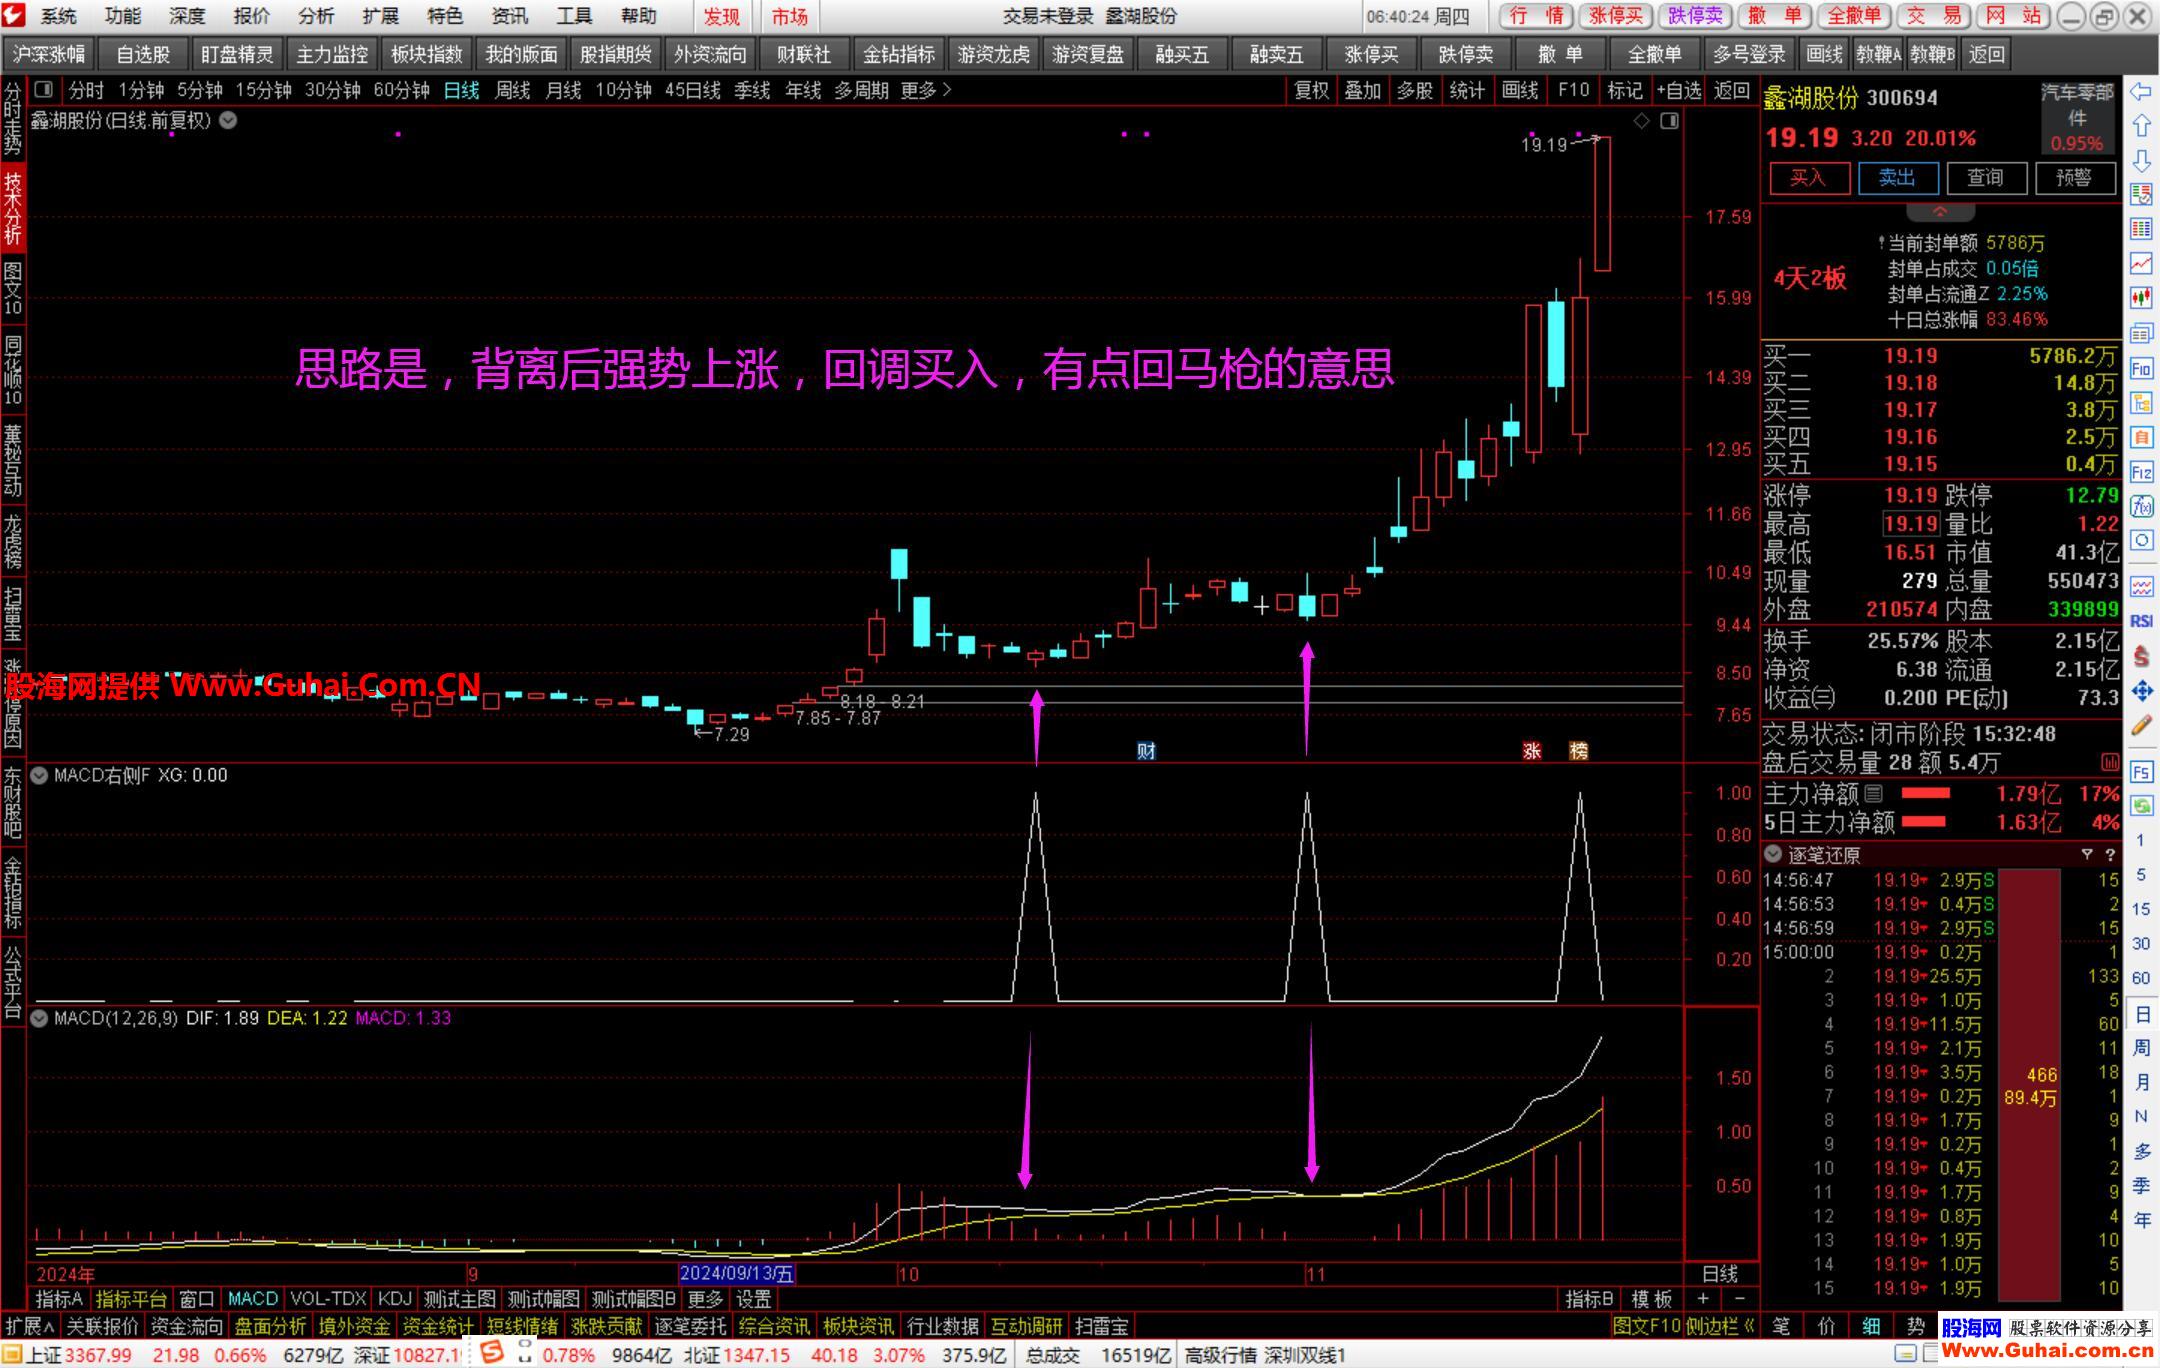This screenshot has width=2160, height=1368.
Task: Select the pencil drawing tool icon
Action: click(2141, 725)
